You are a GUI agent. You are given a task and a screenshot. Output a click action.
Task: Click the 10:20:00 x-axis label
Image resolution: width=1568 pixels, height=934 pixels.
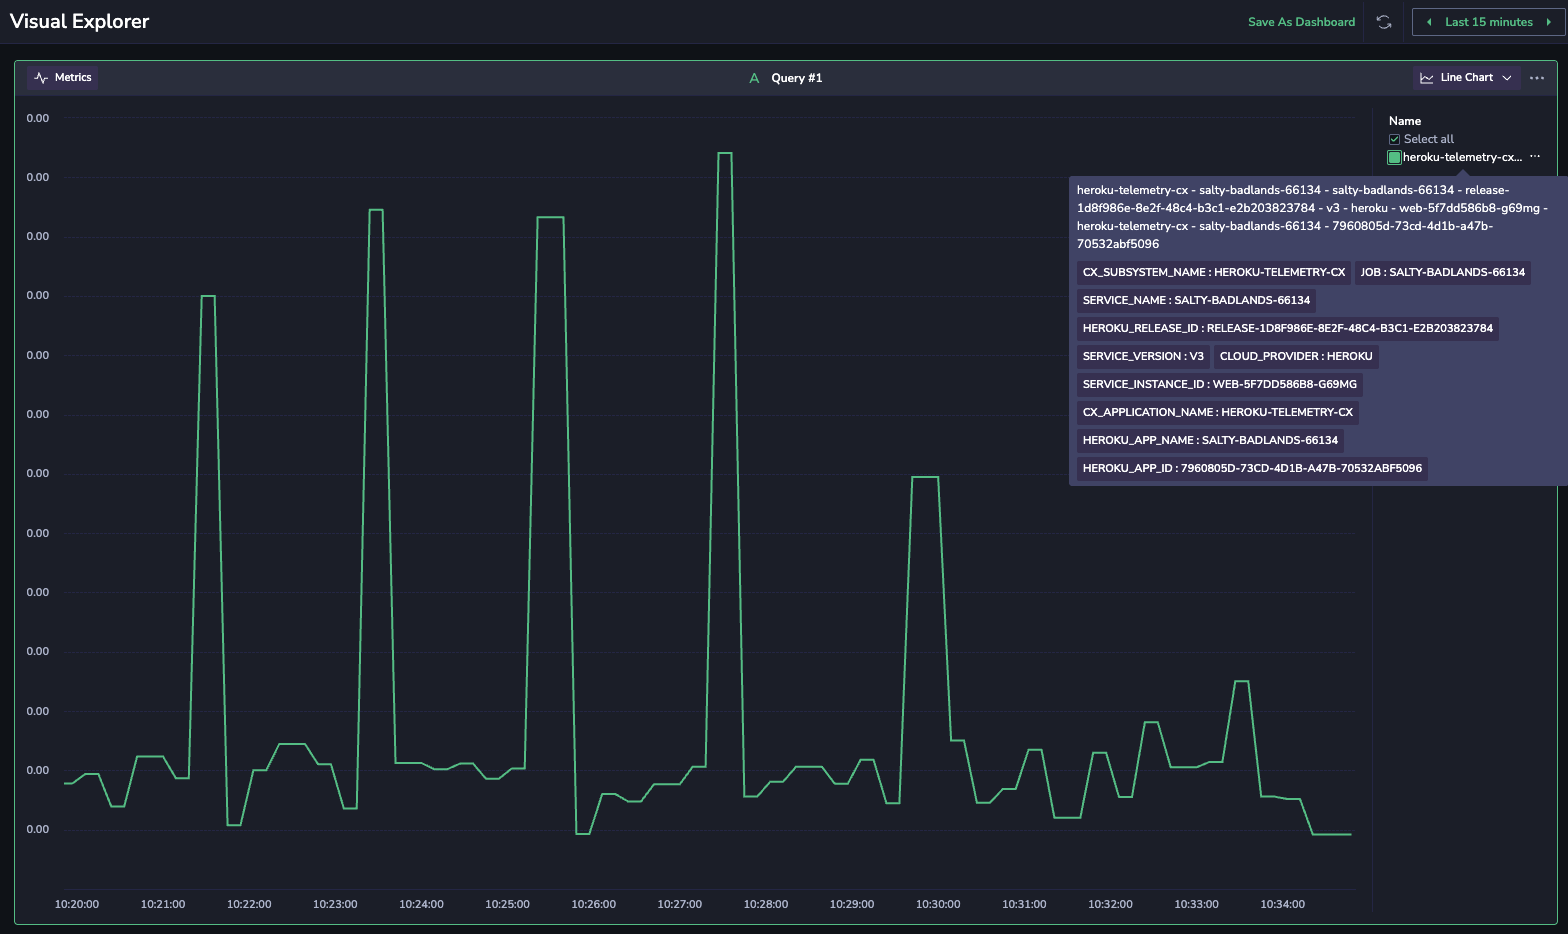pos(77,904)
